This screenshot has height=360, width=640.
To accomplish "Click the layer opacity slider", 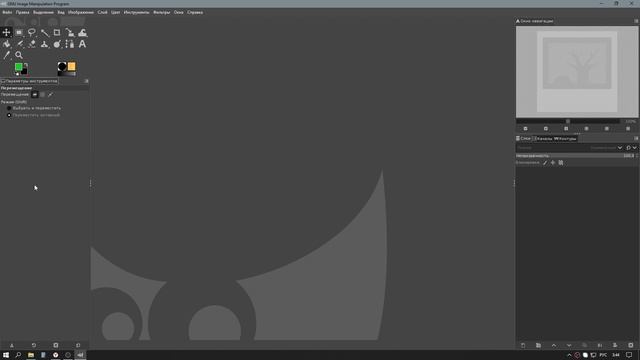I will click(x=575, y=156).
